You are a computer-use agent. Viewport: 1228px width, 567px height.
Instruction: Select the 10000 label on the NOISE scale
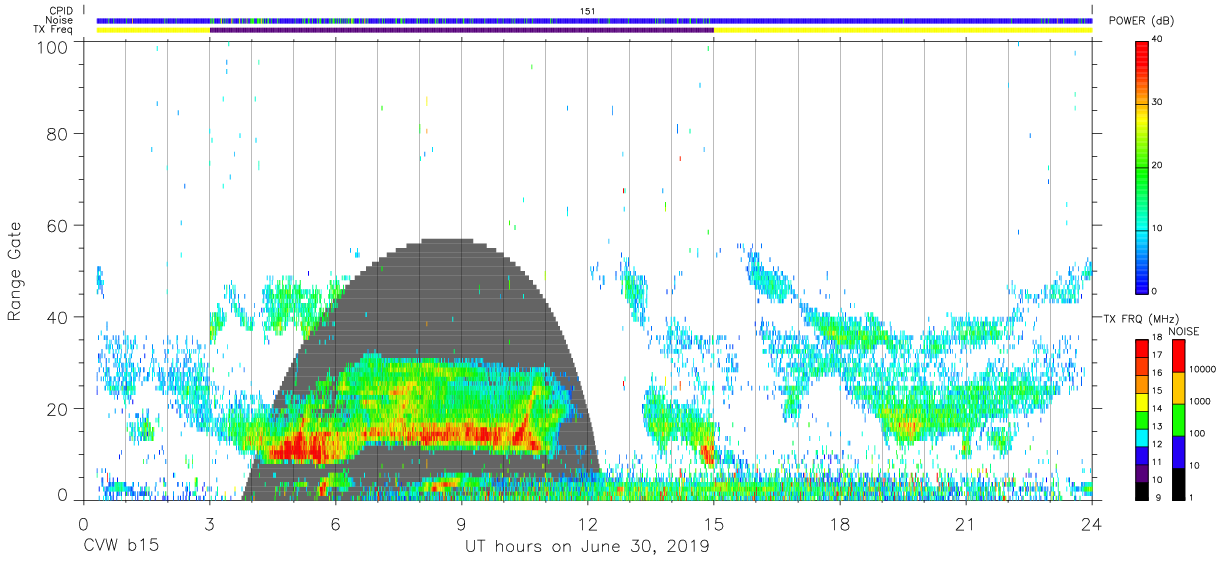(1202, 369)
